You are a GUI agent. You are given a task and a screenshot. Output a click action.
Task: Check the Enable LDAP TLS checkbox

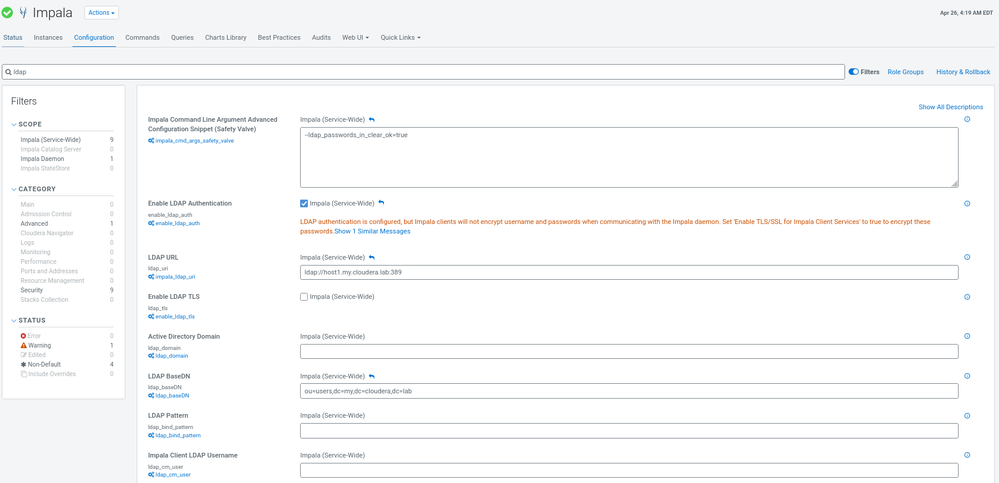pyautogui.click(x=304, y=297)
